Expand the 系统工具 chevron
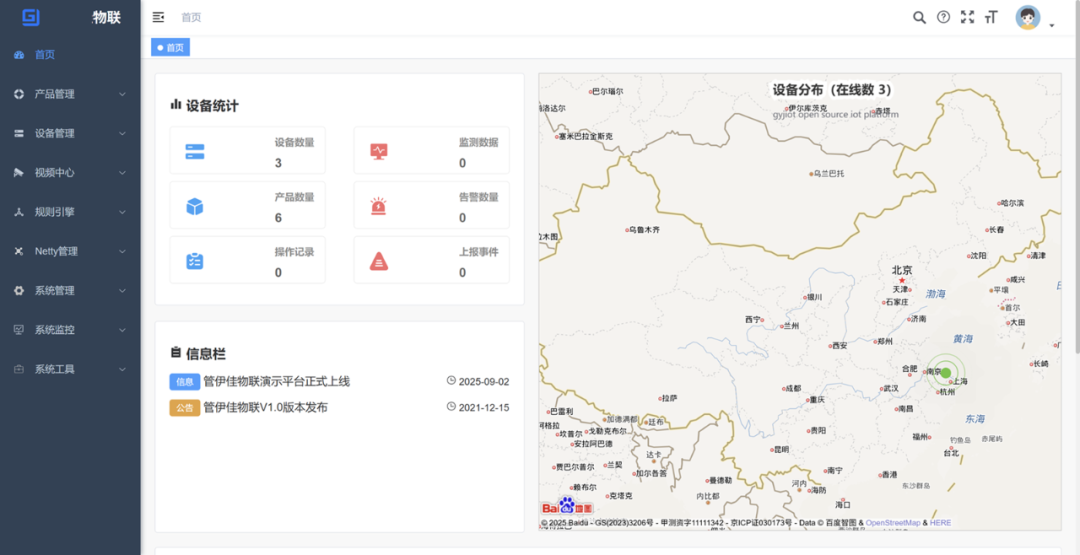The image size is (1080, 555). (123, 369)
